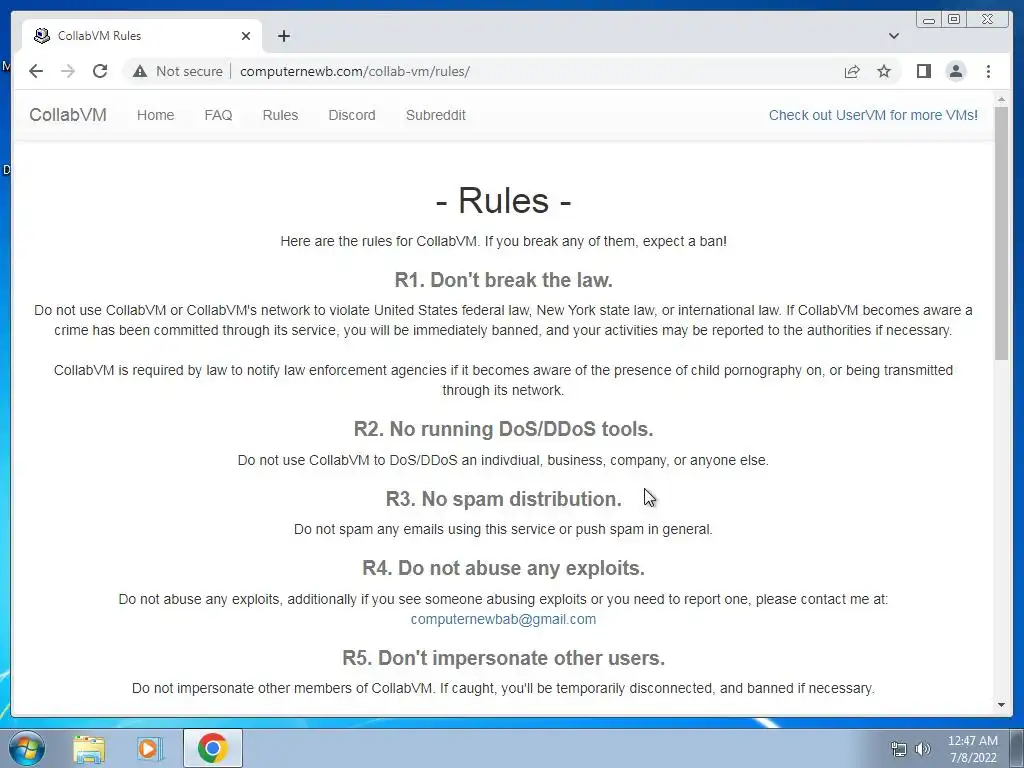Click the 'Here are the rules for CollabVM' sentence
Image resolution: width=1024 pixels, height=768 pixels.
click(504, 241)
